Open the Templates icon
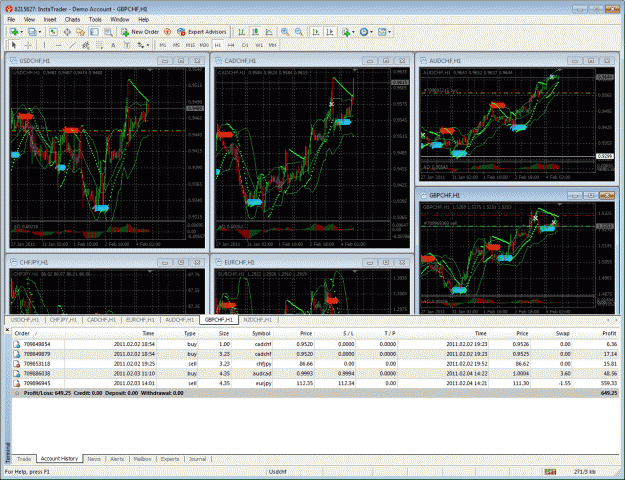 [x=382, y=32]
